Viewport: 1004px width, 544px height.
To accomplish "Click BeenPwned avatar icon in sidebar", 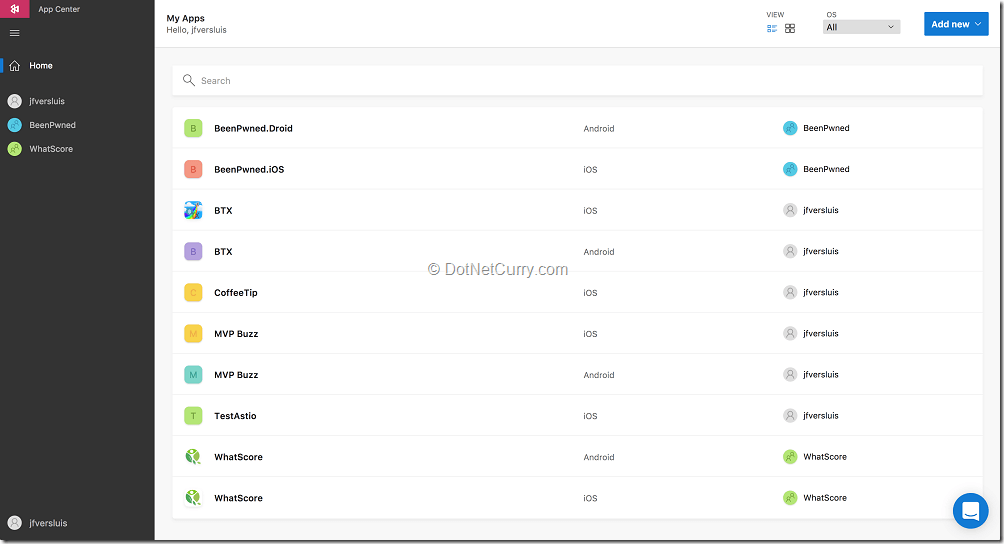I will (14, 125).
